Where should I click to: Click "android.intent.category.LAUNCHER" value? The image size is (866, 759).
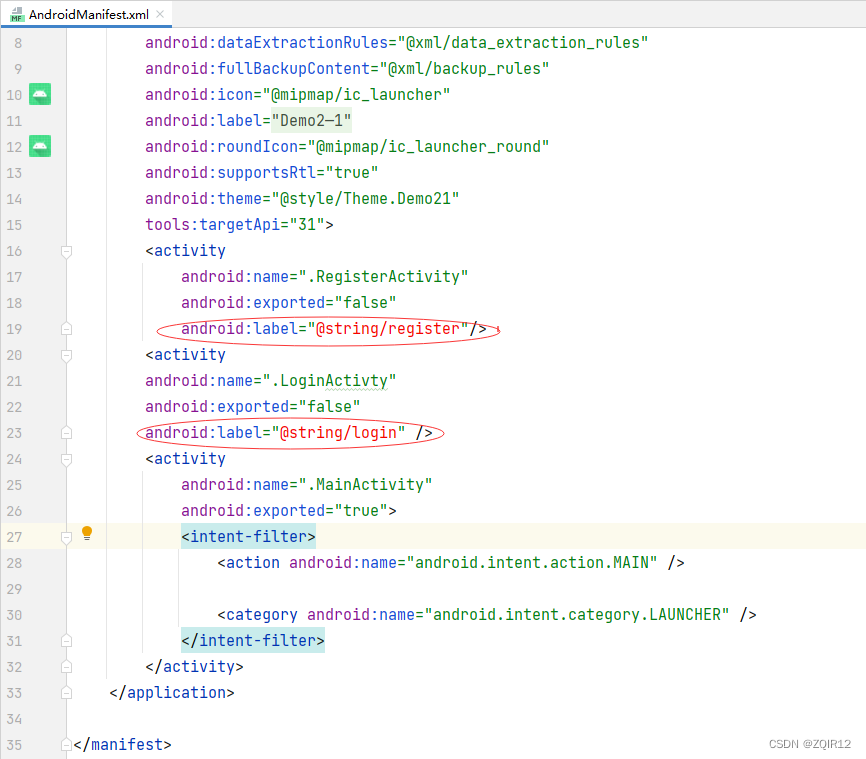point(577,614)
